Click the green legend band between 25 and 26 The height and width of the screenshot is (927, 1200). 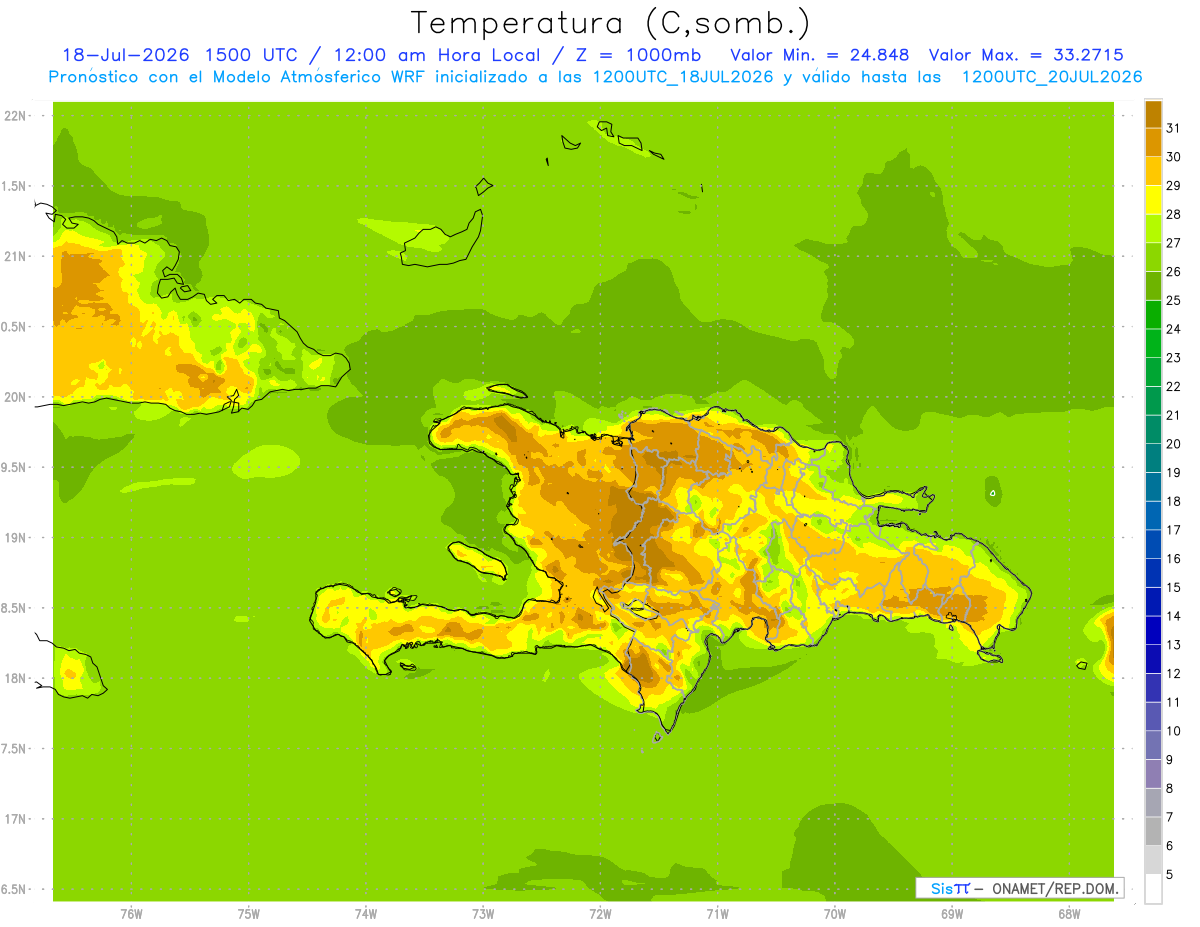(1153, 285)
